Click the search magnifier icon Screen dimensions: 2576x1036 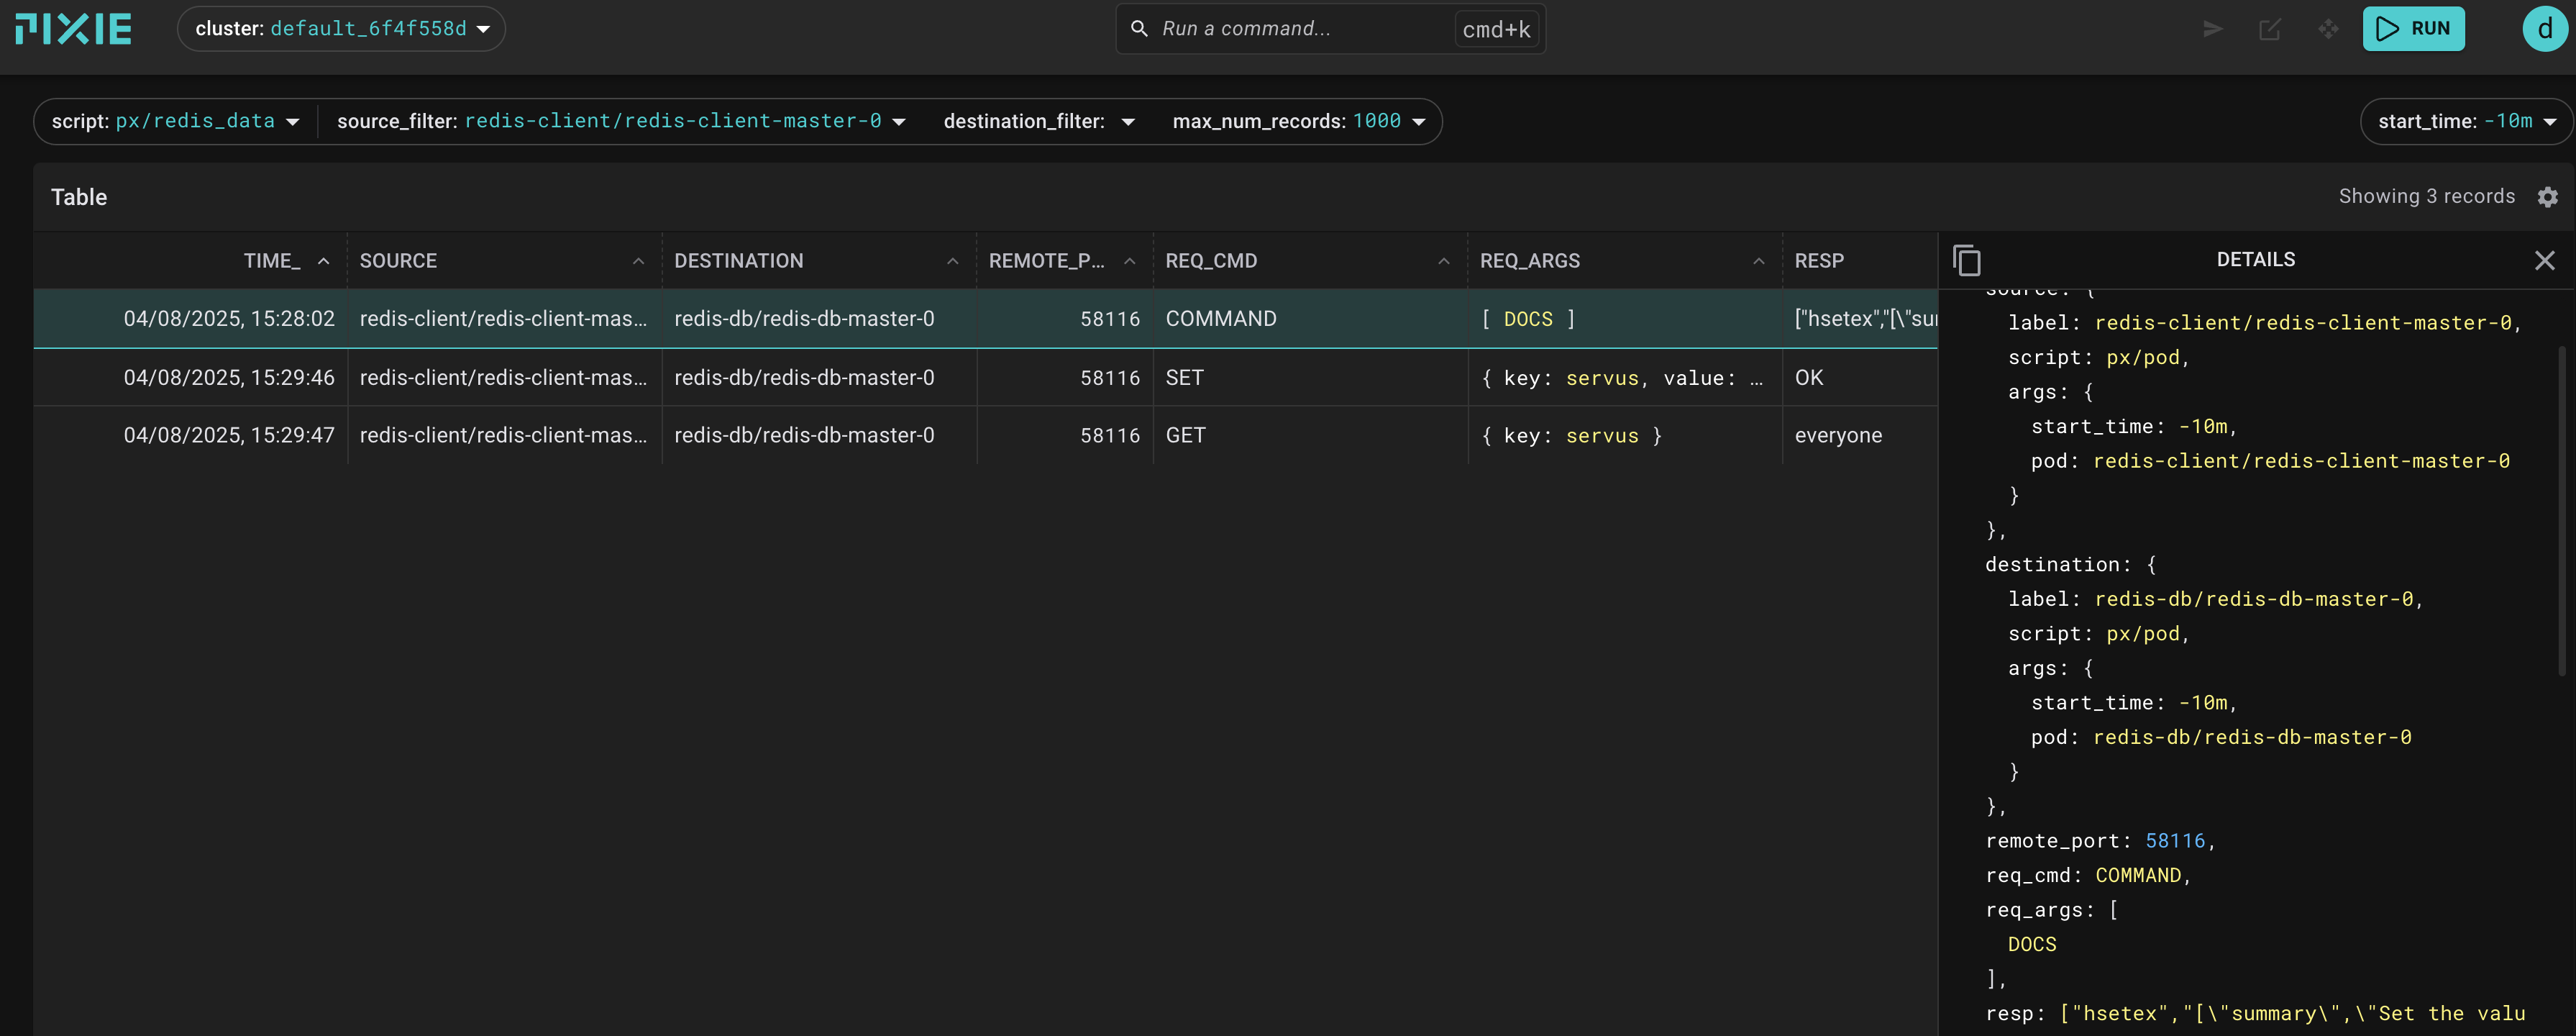coord(1139,29)
